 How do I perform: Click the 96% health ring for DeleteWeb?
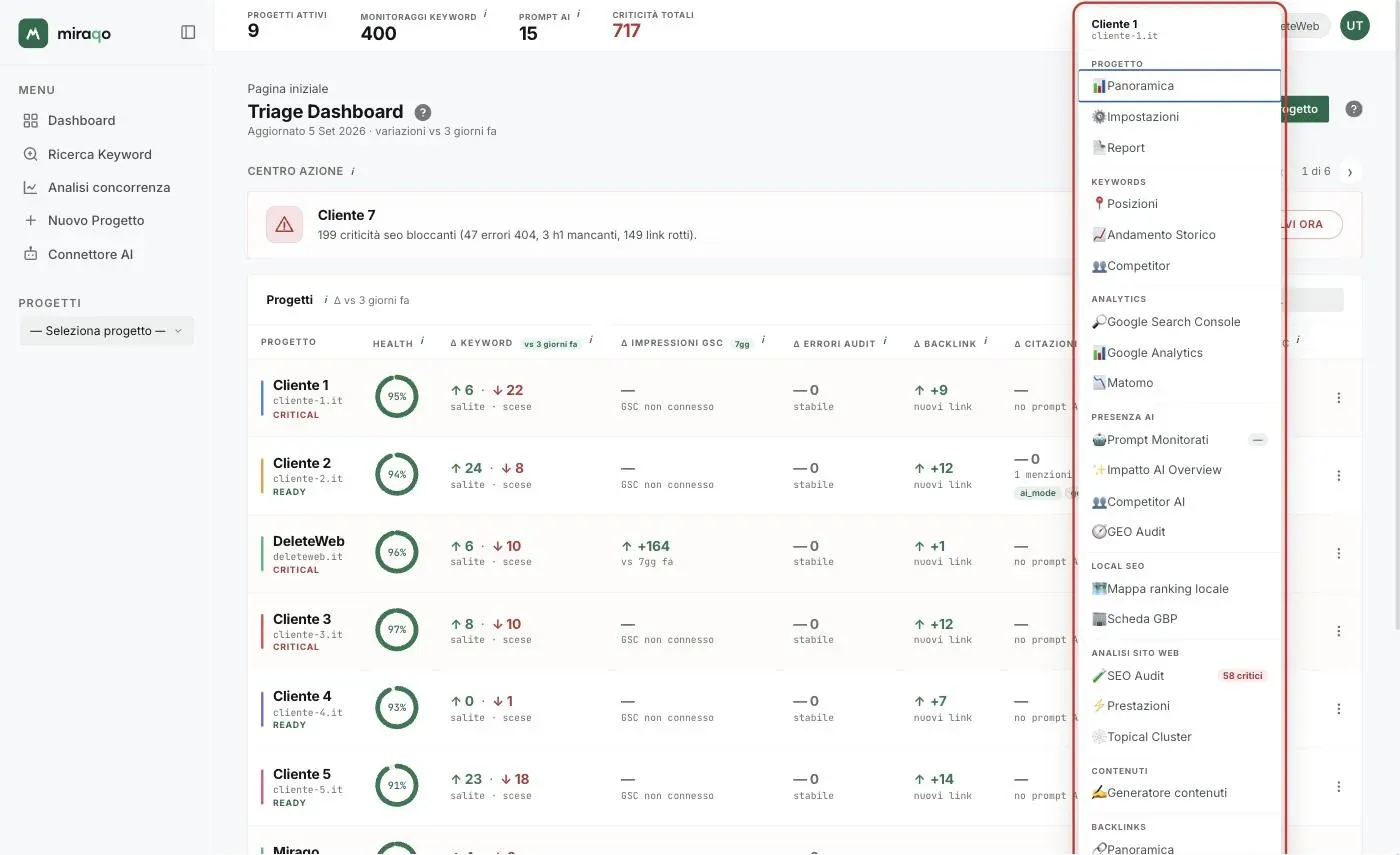click(x=397, y=552)
